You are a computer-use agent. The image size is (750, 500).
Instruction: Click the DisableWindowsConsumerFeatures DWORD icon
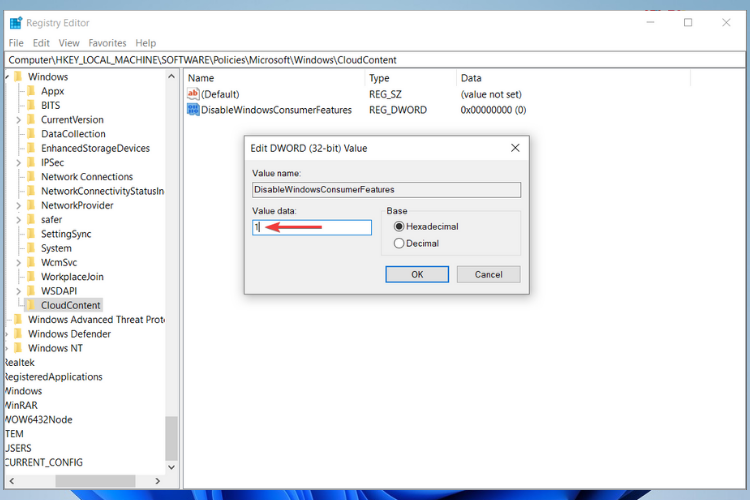click(193, 110)
